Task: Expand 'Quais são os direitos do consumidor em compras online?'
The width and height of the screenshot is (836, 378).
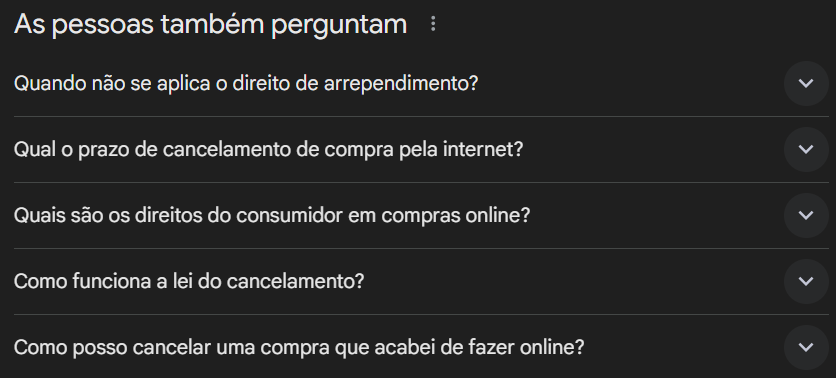Action: pos(421,215)
